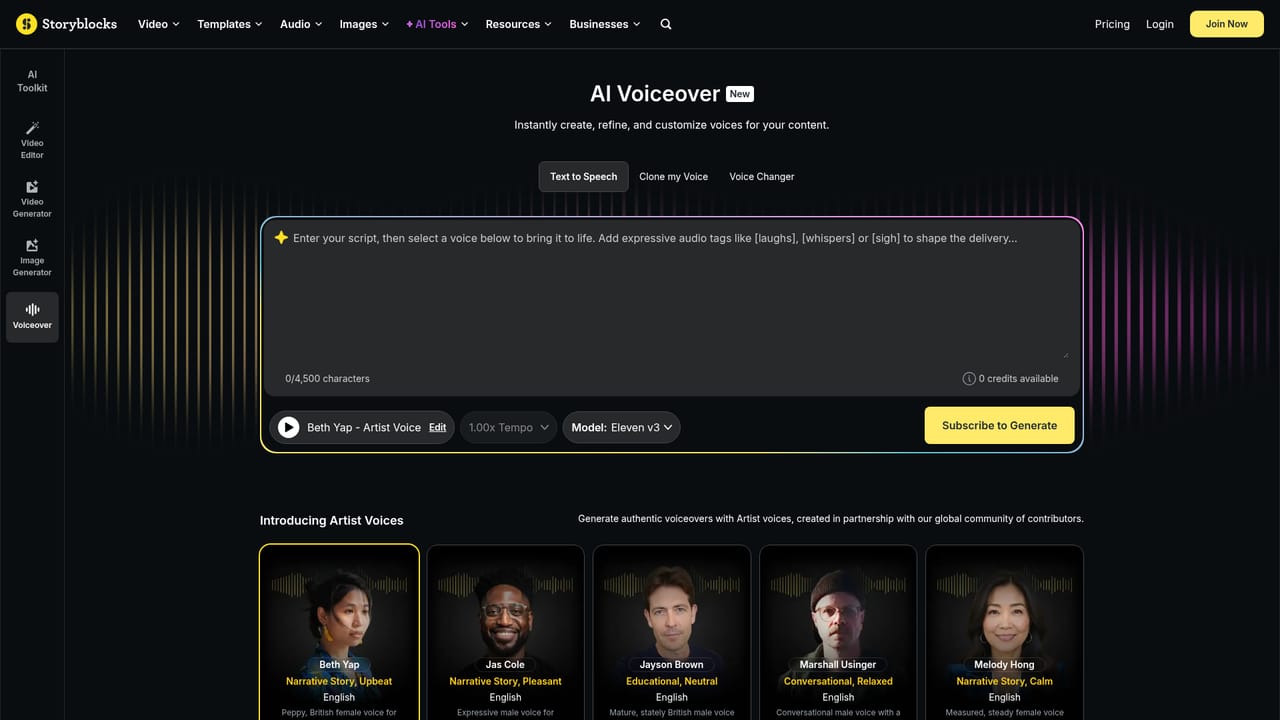
Task: Expand the Images menu
Action: coord(364,24)
